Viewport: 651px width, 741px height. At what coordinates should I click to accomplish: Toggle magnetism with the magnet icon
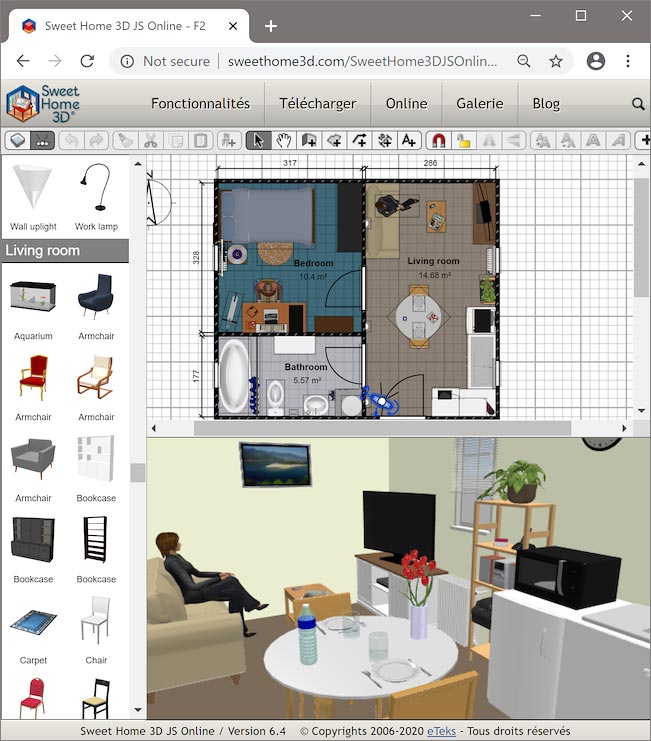[x=438, y=140]
